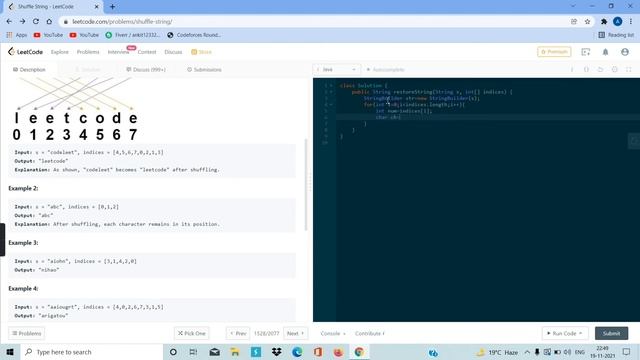Open Microsoft Edge from taskbar
This screenshot has width=640, height=360.
297,352
